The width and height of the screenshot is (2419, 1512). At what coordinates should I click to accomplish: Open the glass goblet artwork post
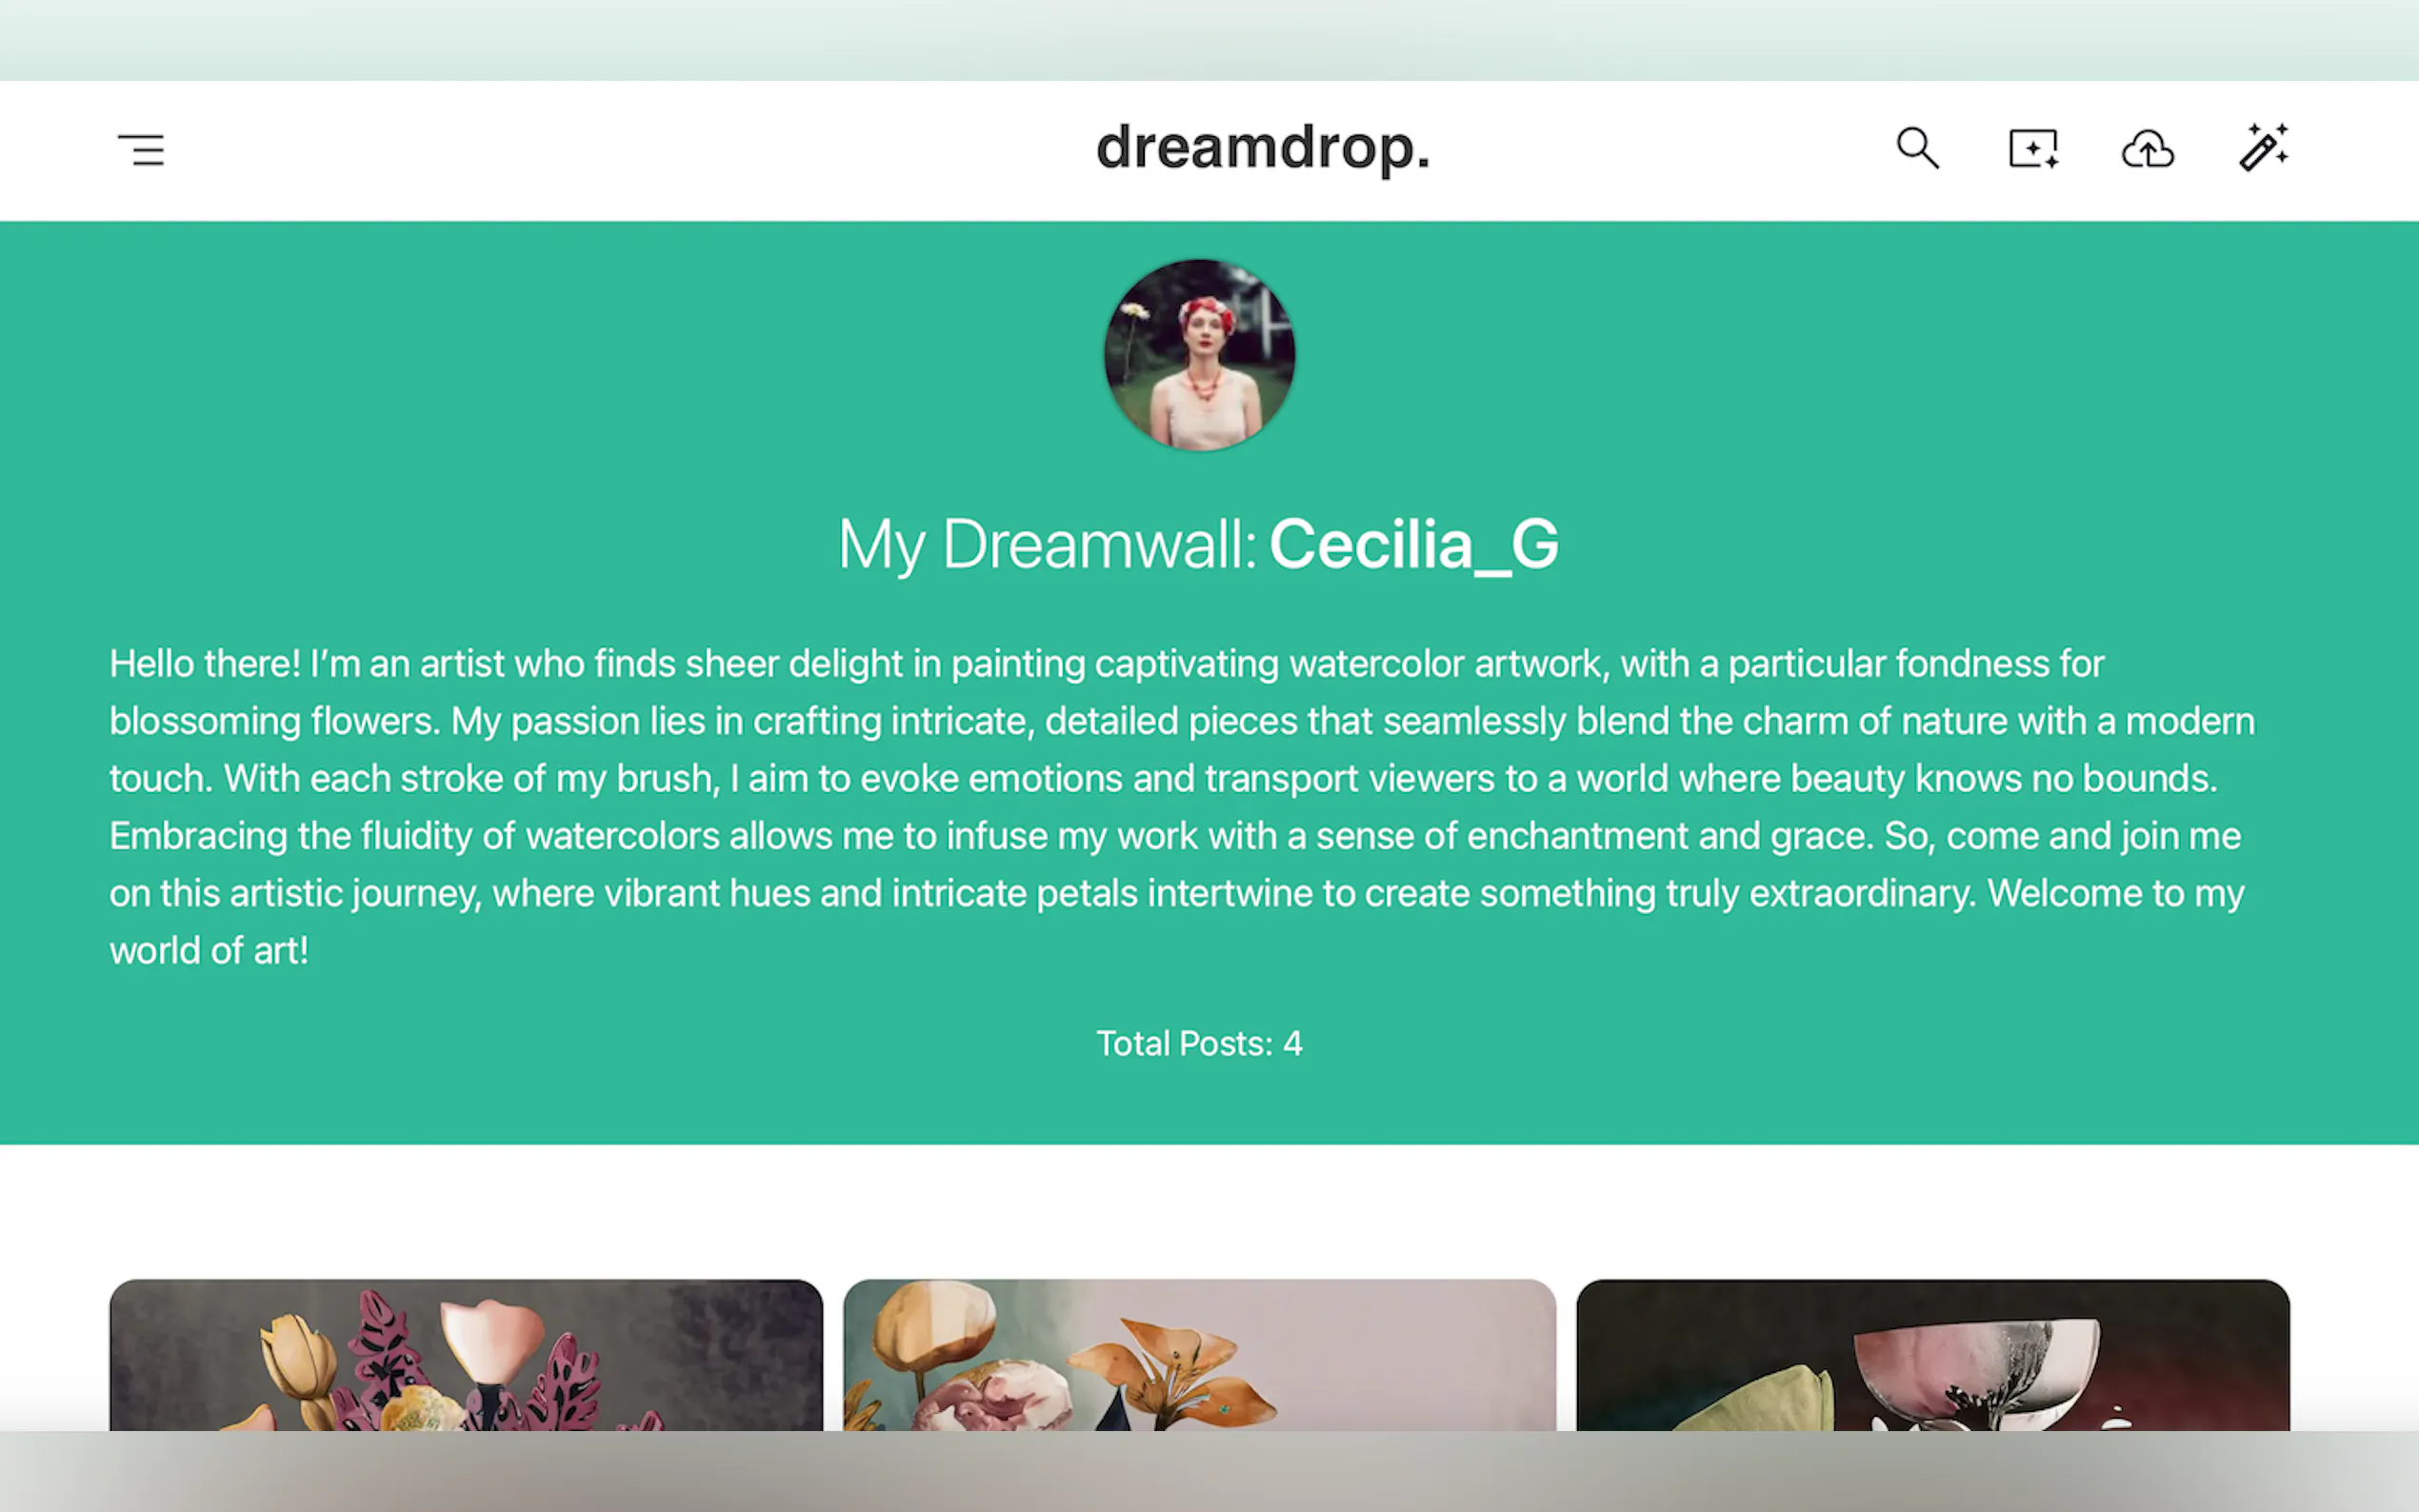click(x=1932, y=1355)
